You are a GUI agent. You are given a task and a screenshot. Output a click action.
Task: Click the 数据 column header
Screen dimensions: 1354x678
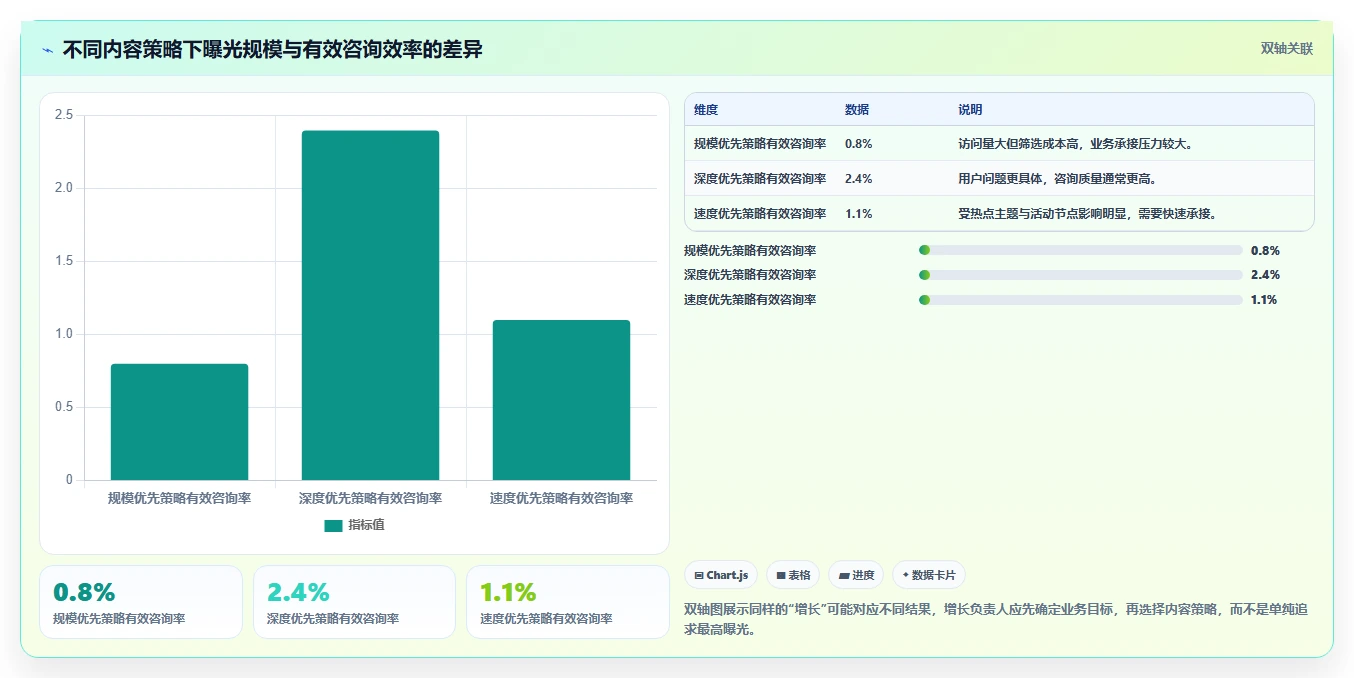[857, 110]
